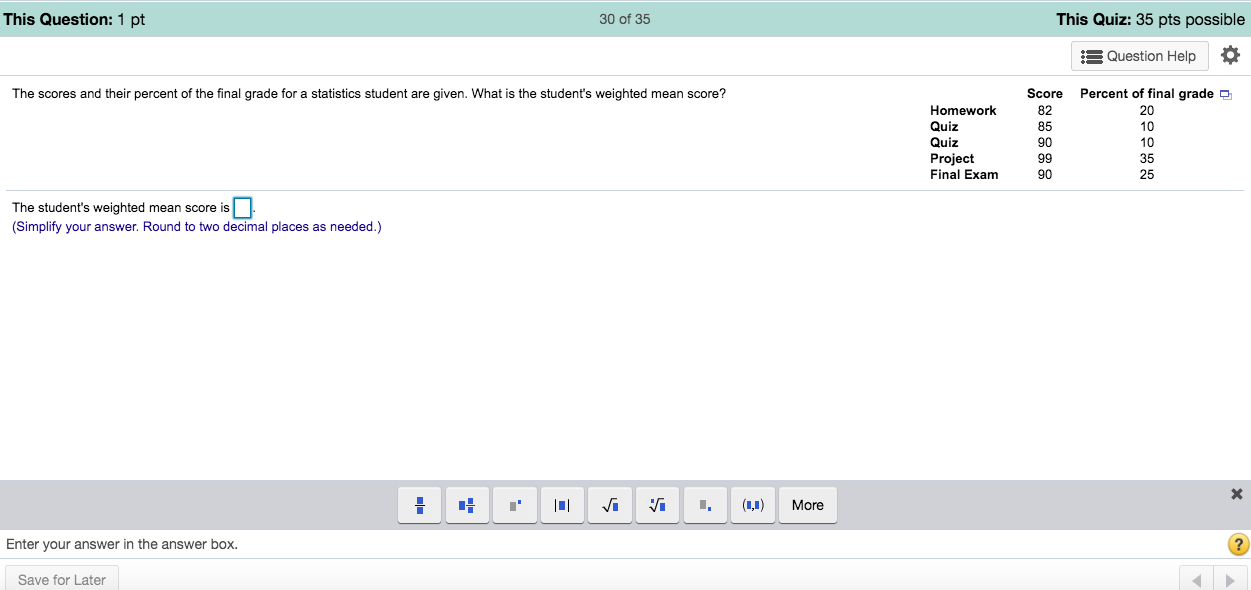Click the Project score 99

[1045, 159]
